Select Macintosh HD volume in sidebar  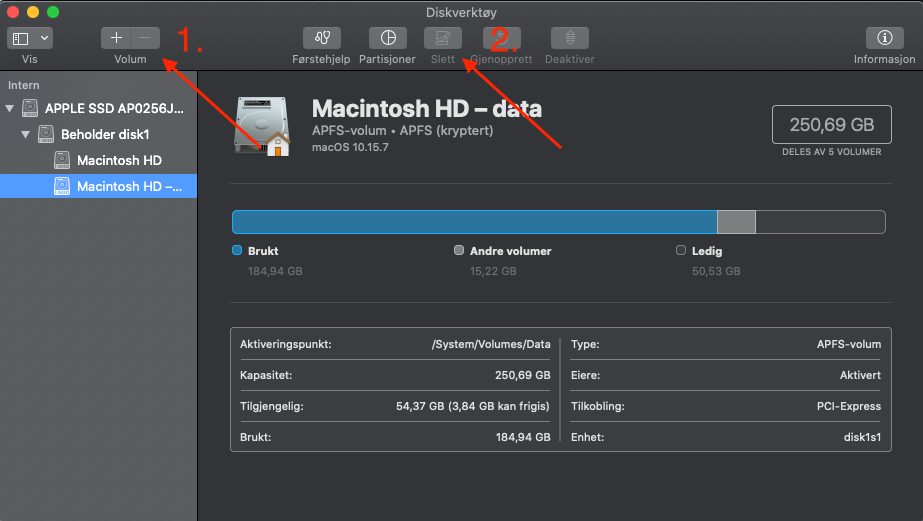pos(98,160)
